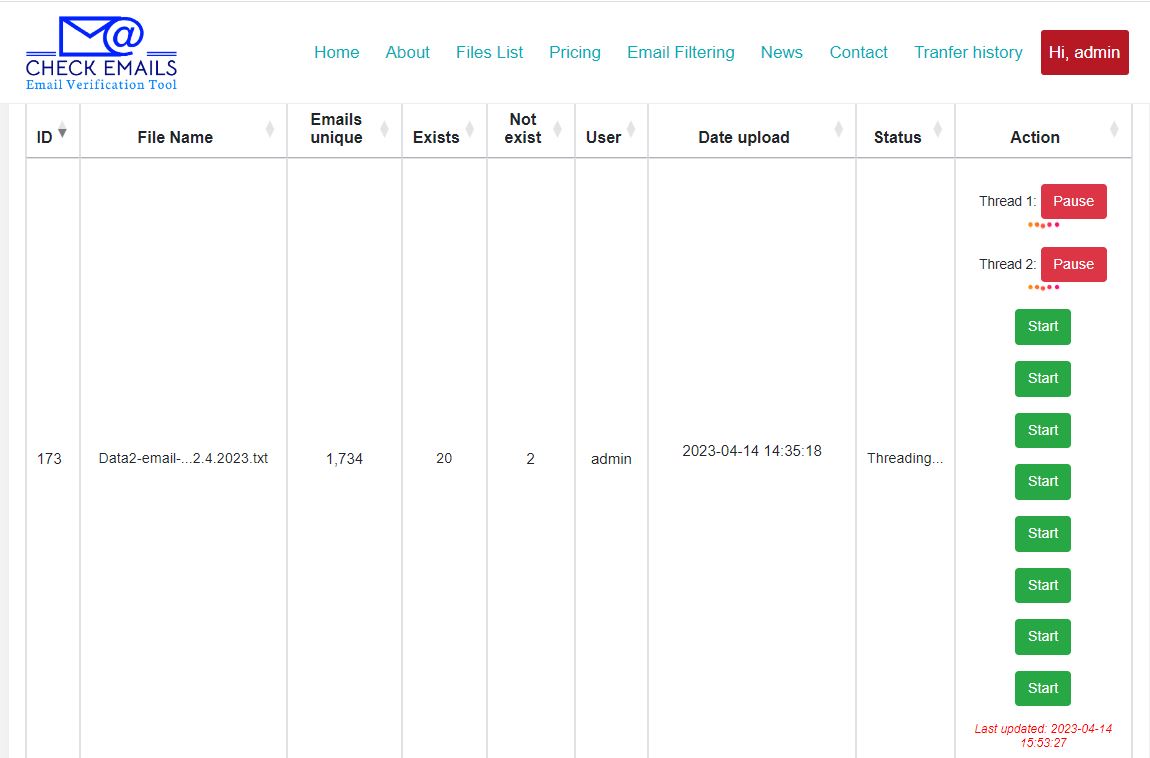The image size is (1150, 758).
Task: Click file name Data2-email-...2.4.2023.txt
Action: tap(183, 459)
